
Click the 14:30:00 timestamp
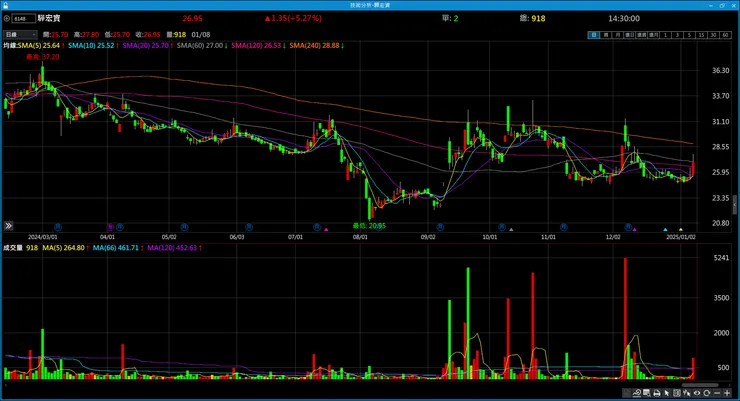624,18
